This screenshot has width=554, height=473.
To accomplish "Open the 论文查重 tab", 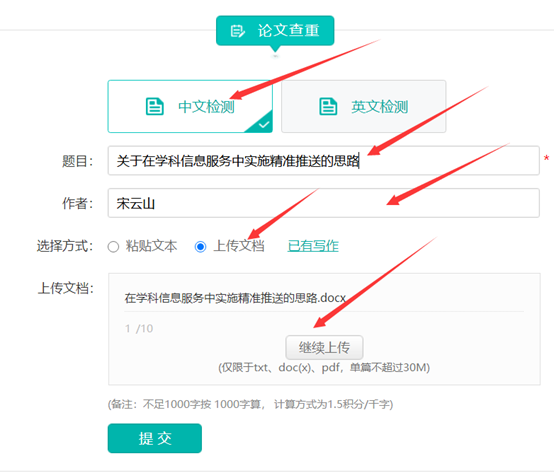I will tap(275, 30).
